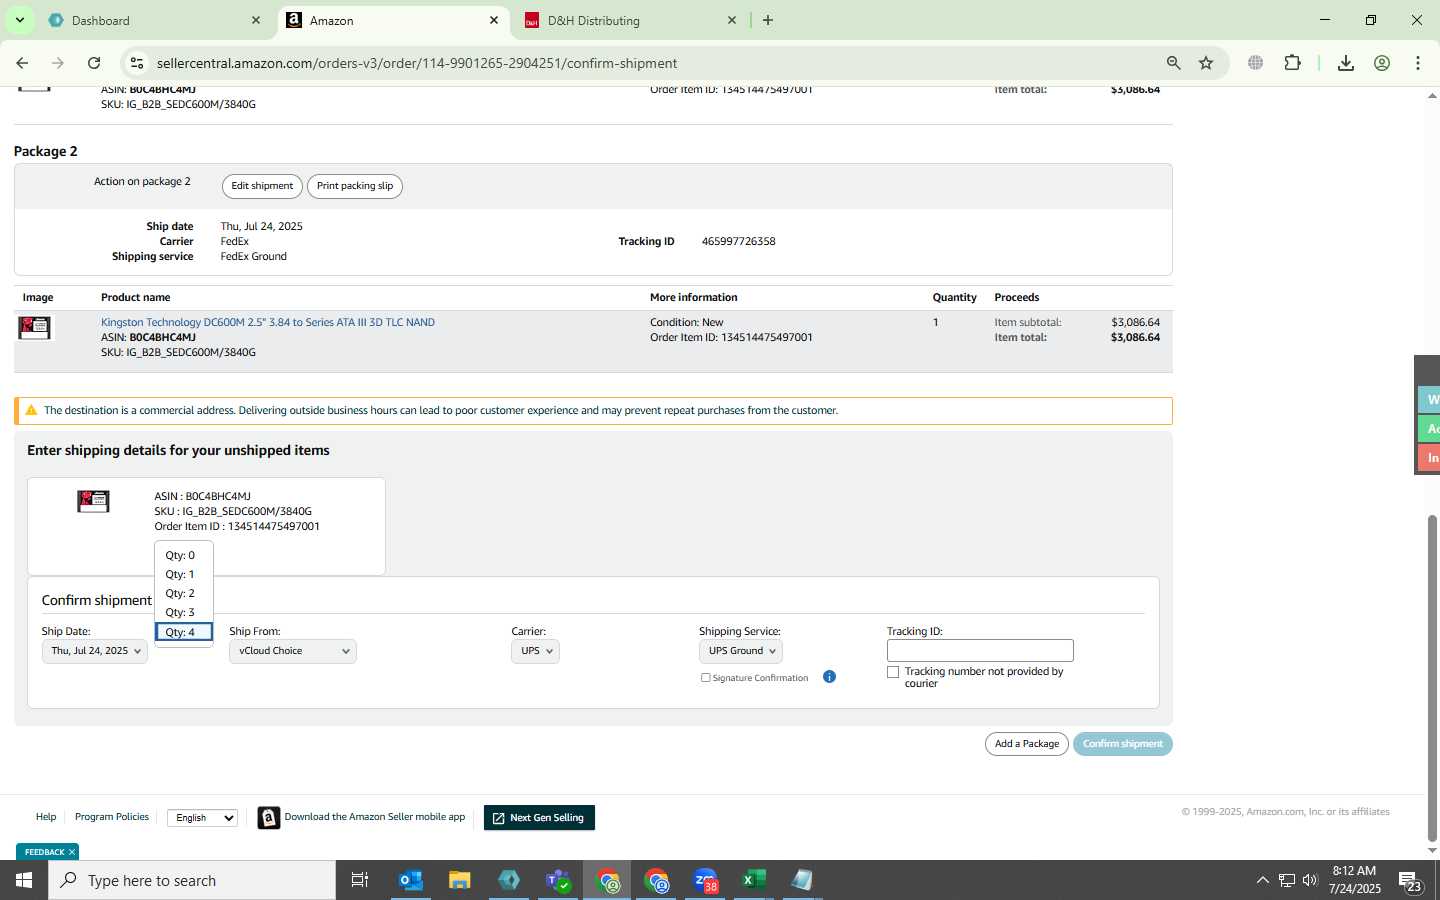Open the browser Downloads icon
This screenshot has height=900, width=1440.
click(1346, 63)
